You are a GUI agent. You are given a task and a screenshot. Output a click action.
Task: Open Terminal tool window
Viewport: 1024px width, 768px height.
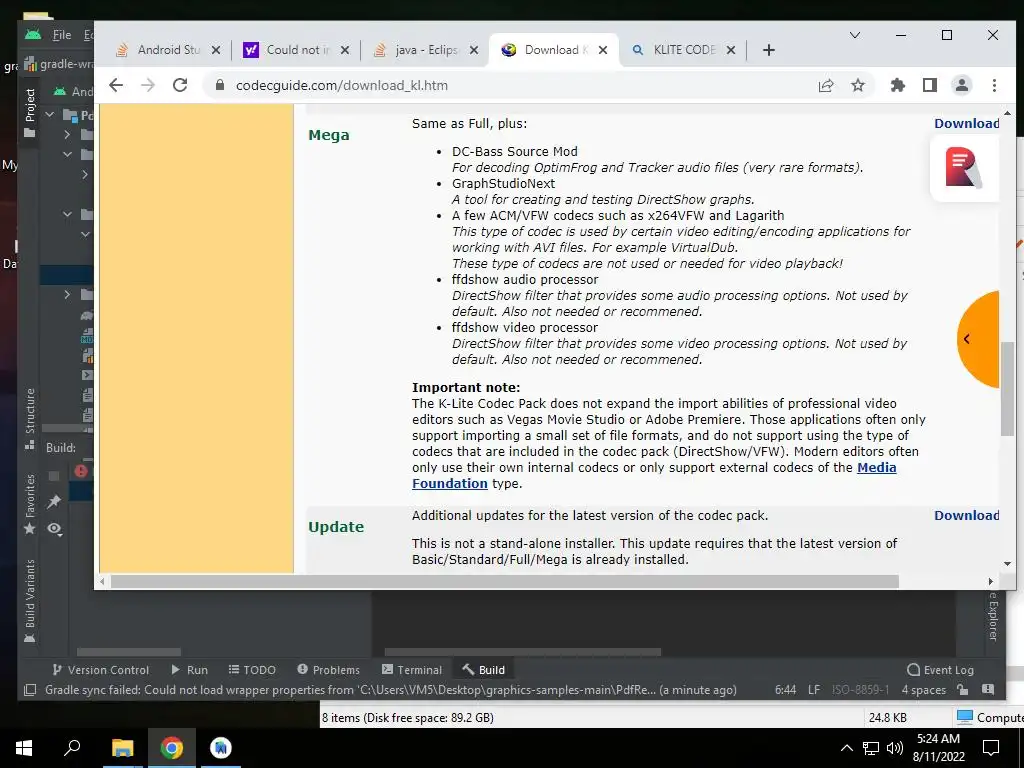coord(412,669)
